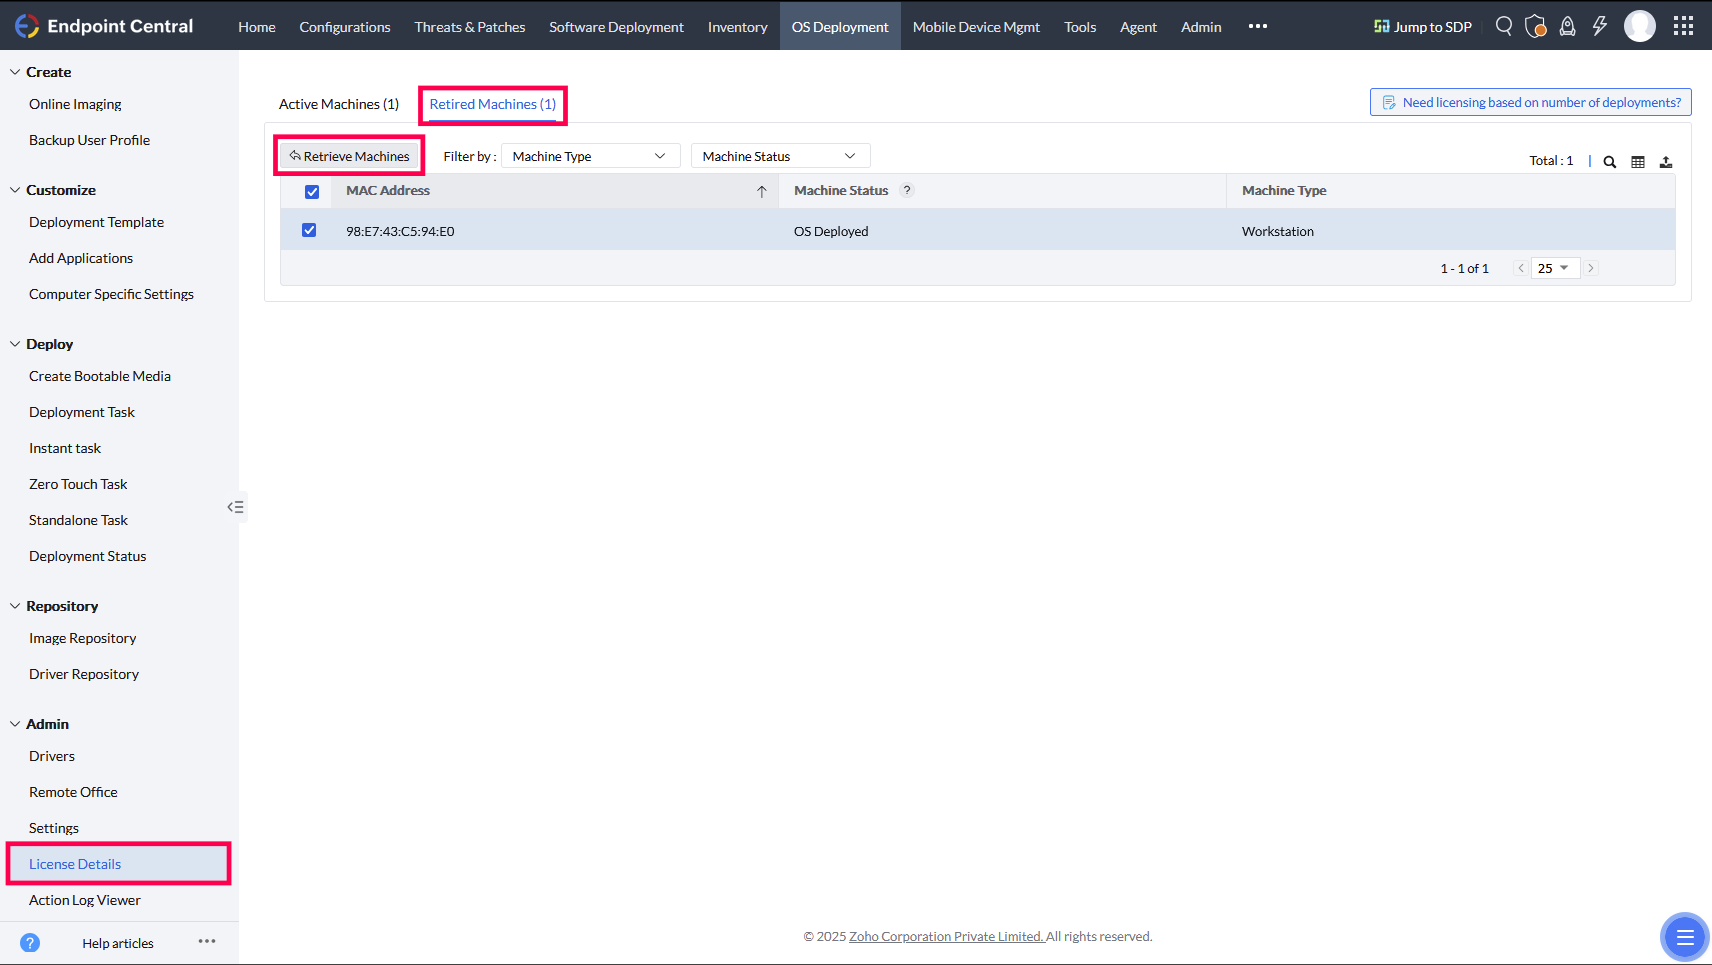Open the Machine Status filter dropdown
The width and height of the screenshot is (1712, 965).
tap(779, 155)
